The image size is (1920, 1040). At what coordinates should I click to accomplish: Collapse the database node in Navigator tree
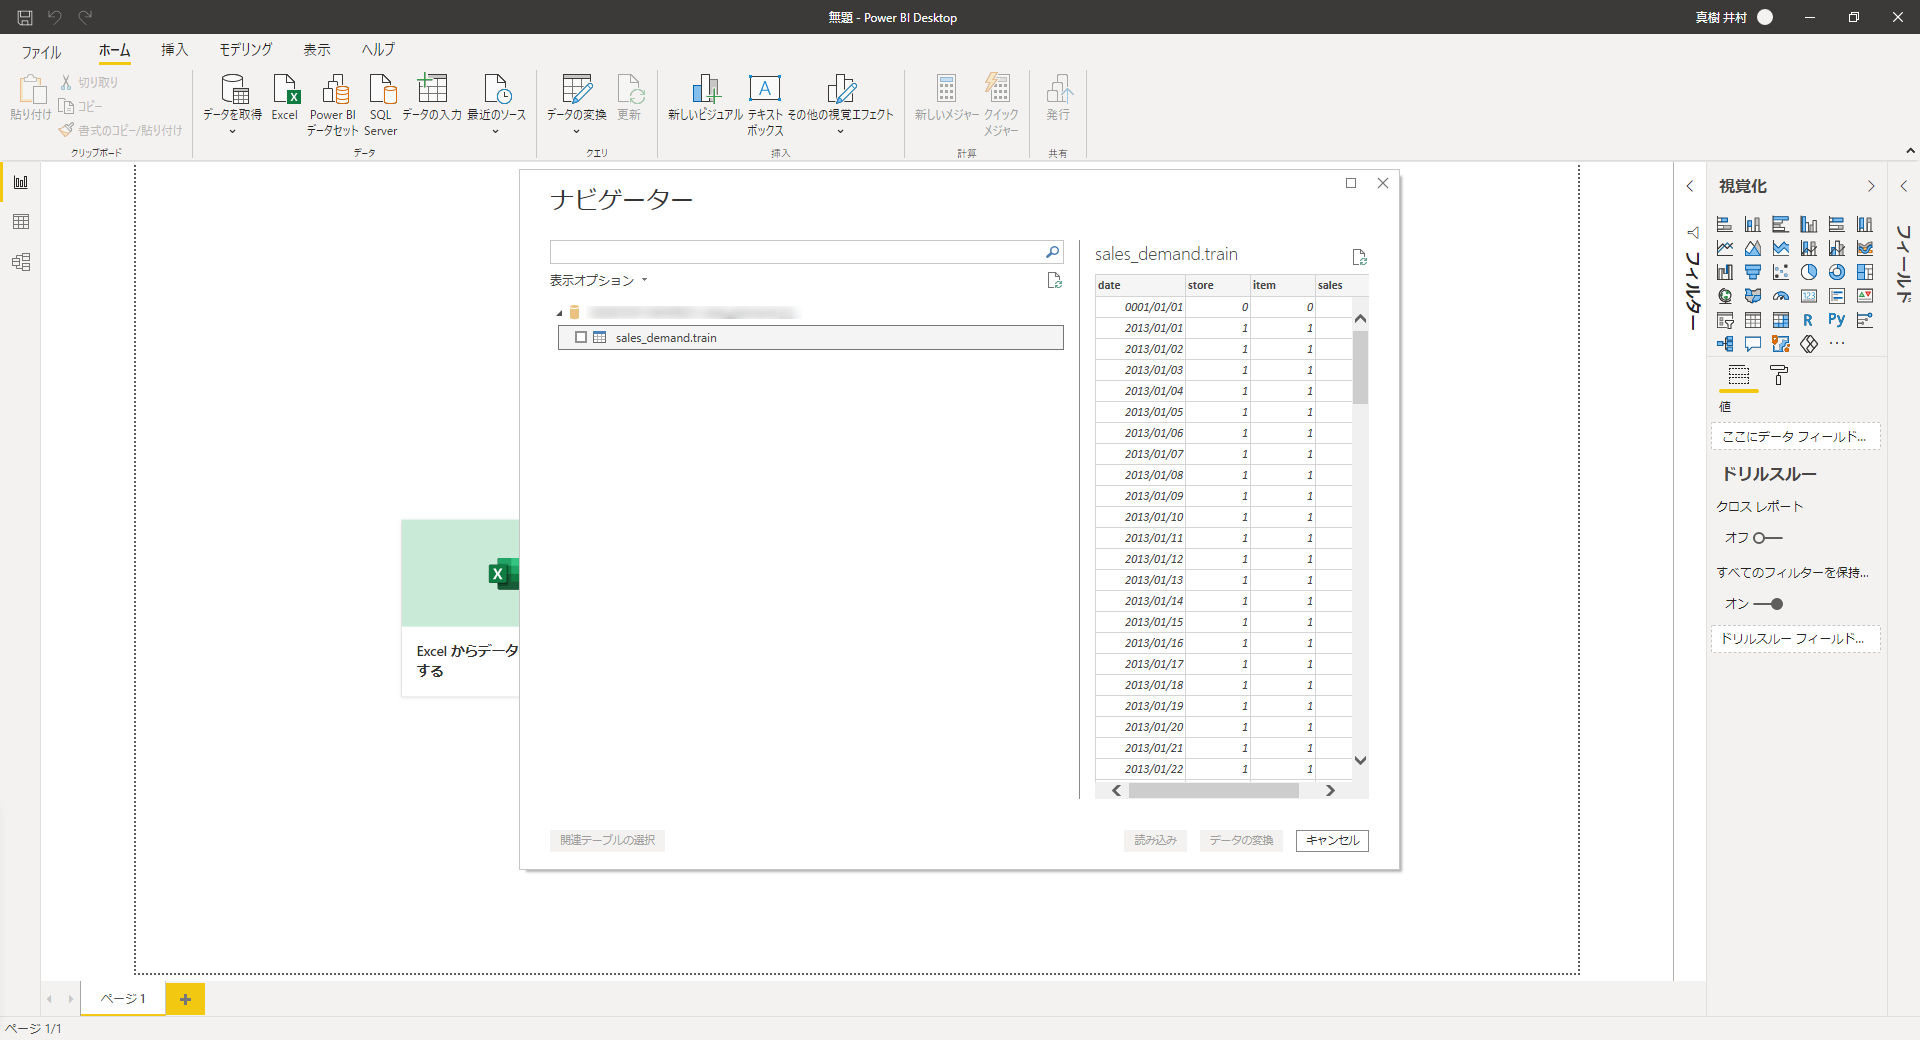pyautogui.click(x=561, y=311)
